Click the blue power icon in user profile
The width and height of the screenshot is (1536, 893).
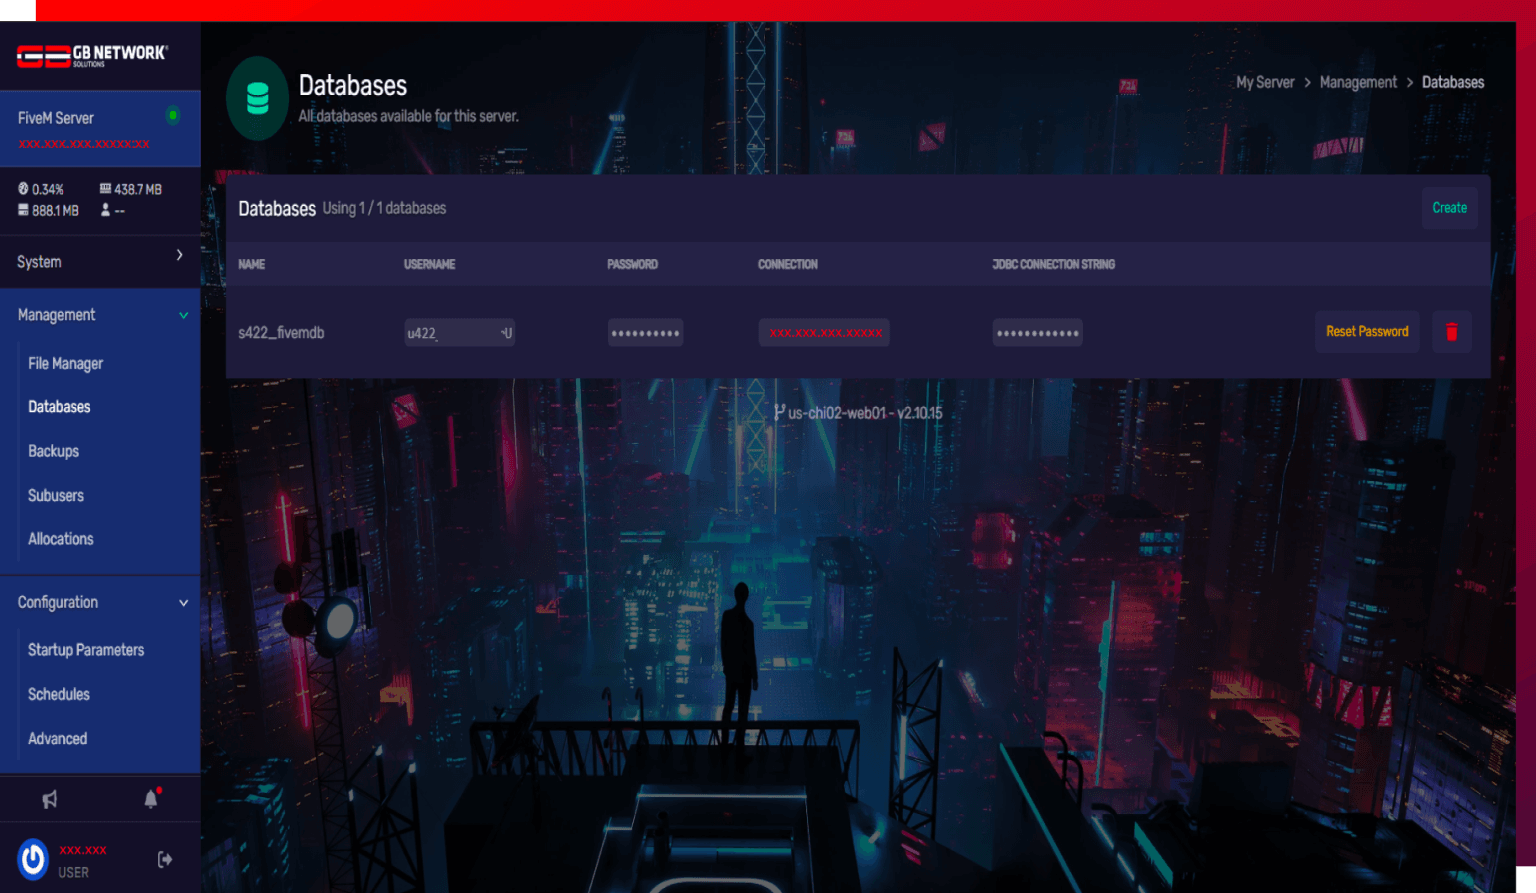[x=31, y=858]
